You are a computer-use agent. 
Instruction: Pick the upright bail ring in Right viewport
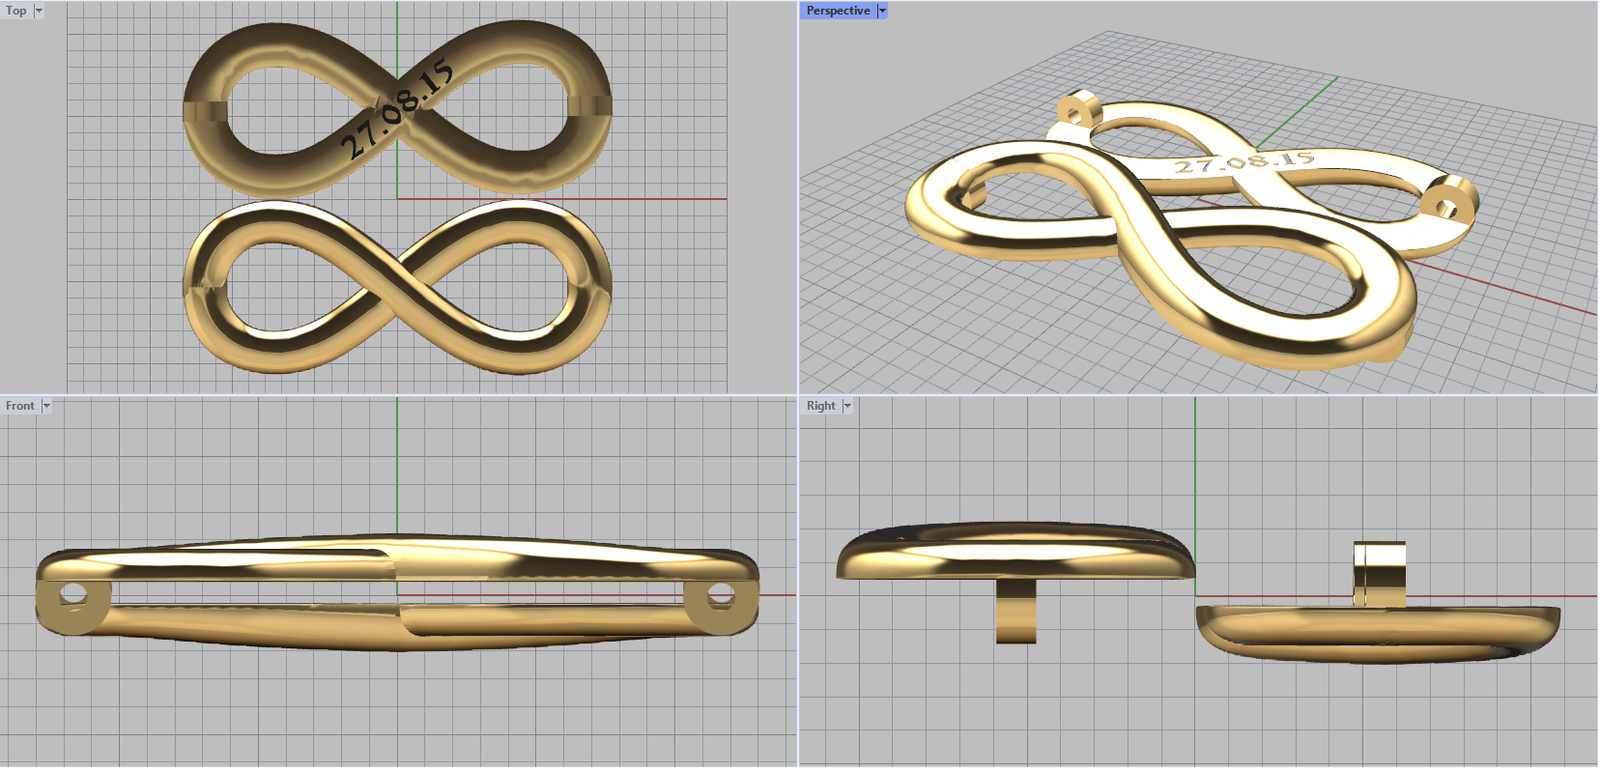coord(1380,574)
